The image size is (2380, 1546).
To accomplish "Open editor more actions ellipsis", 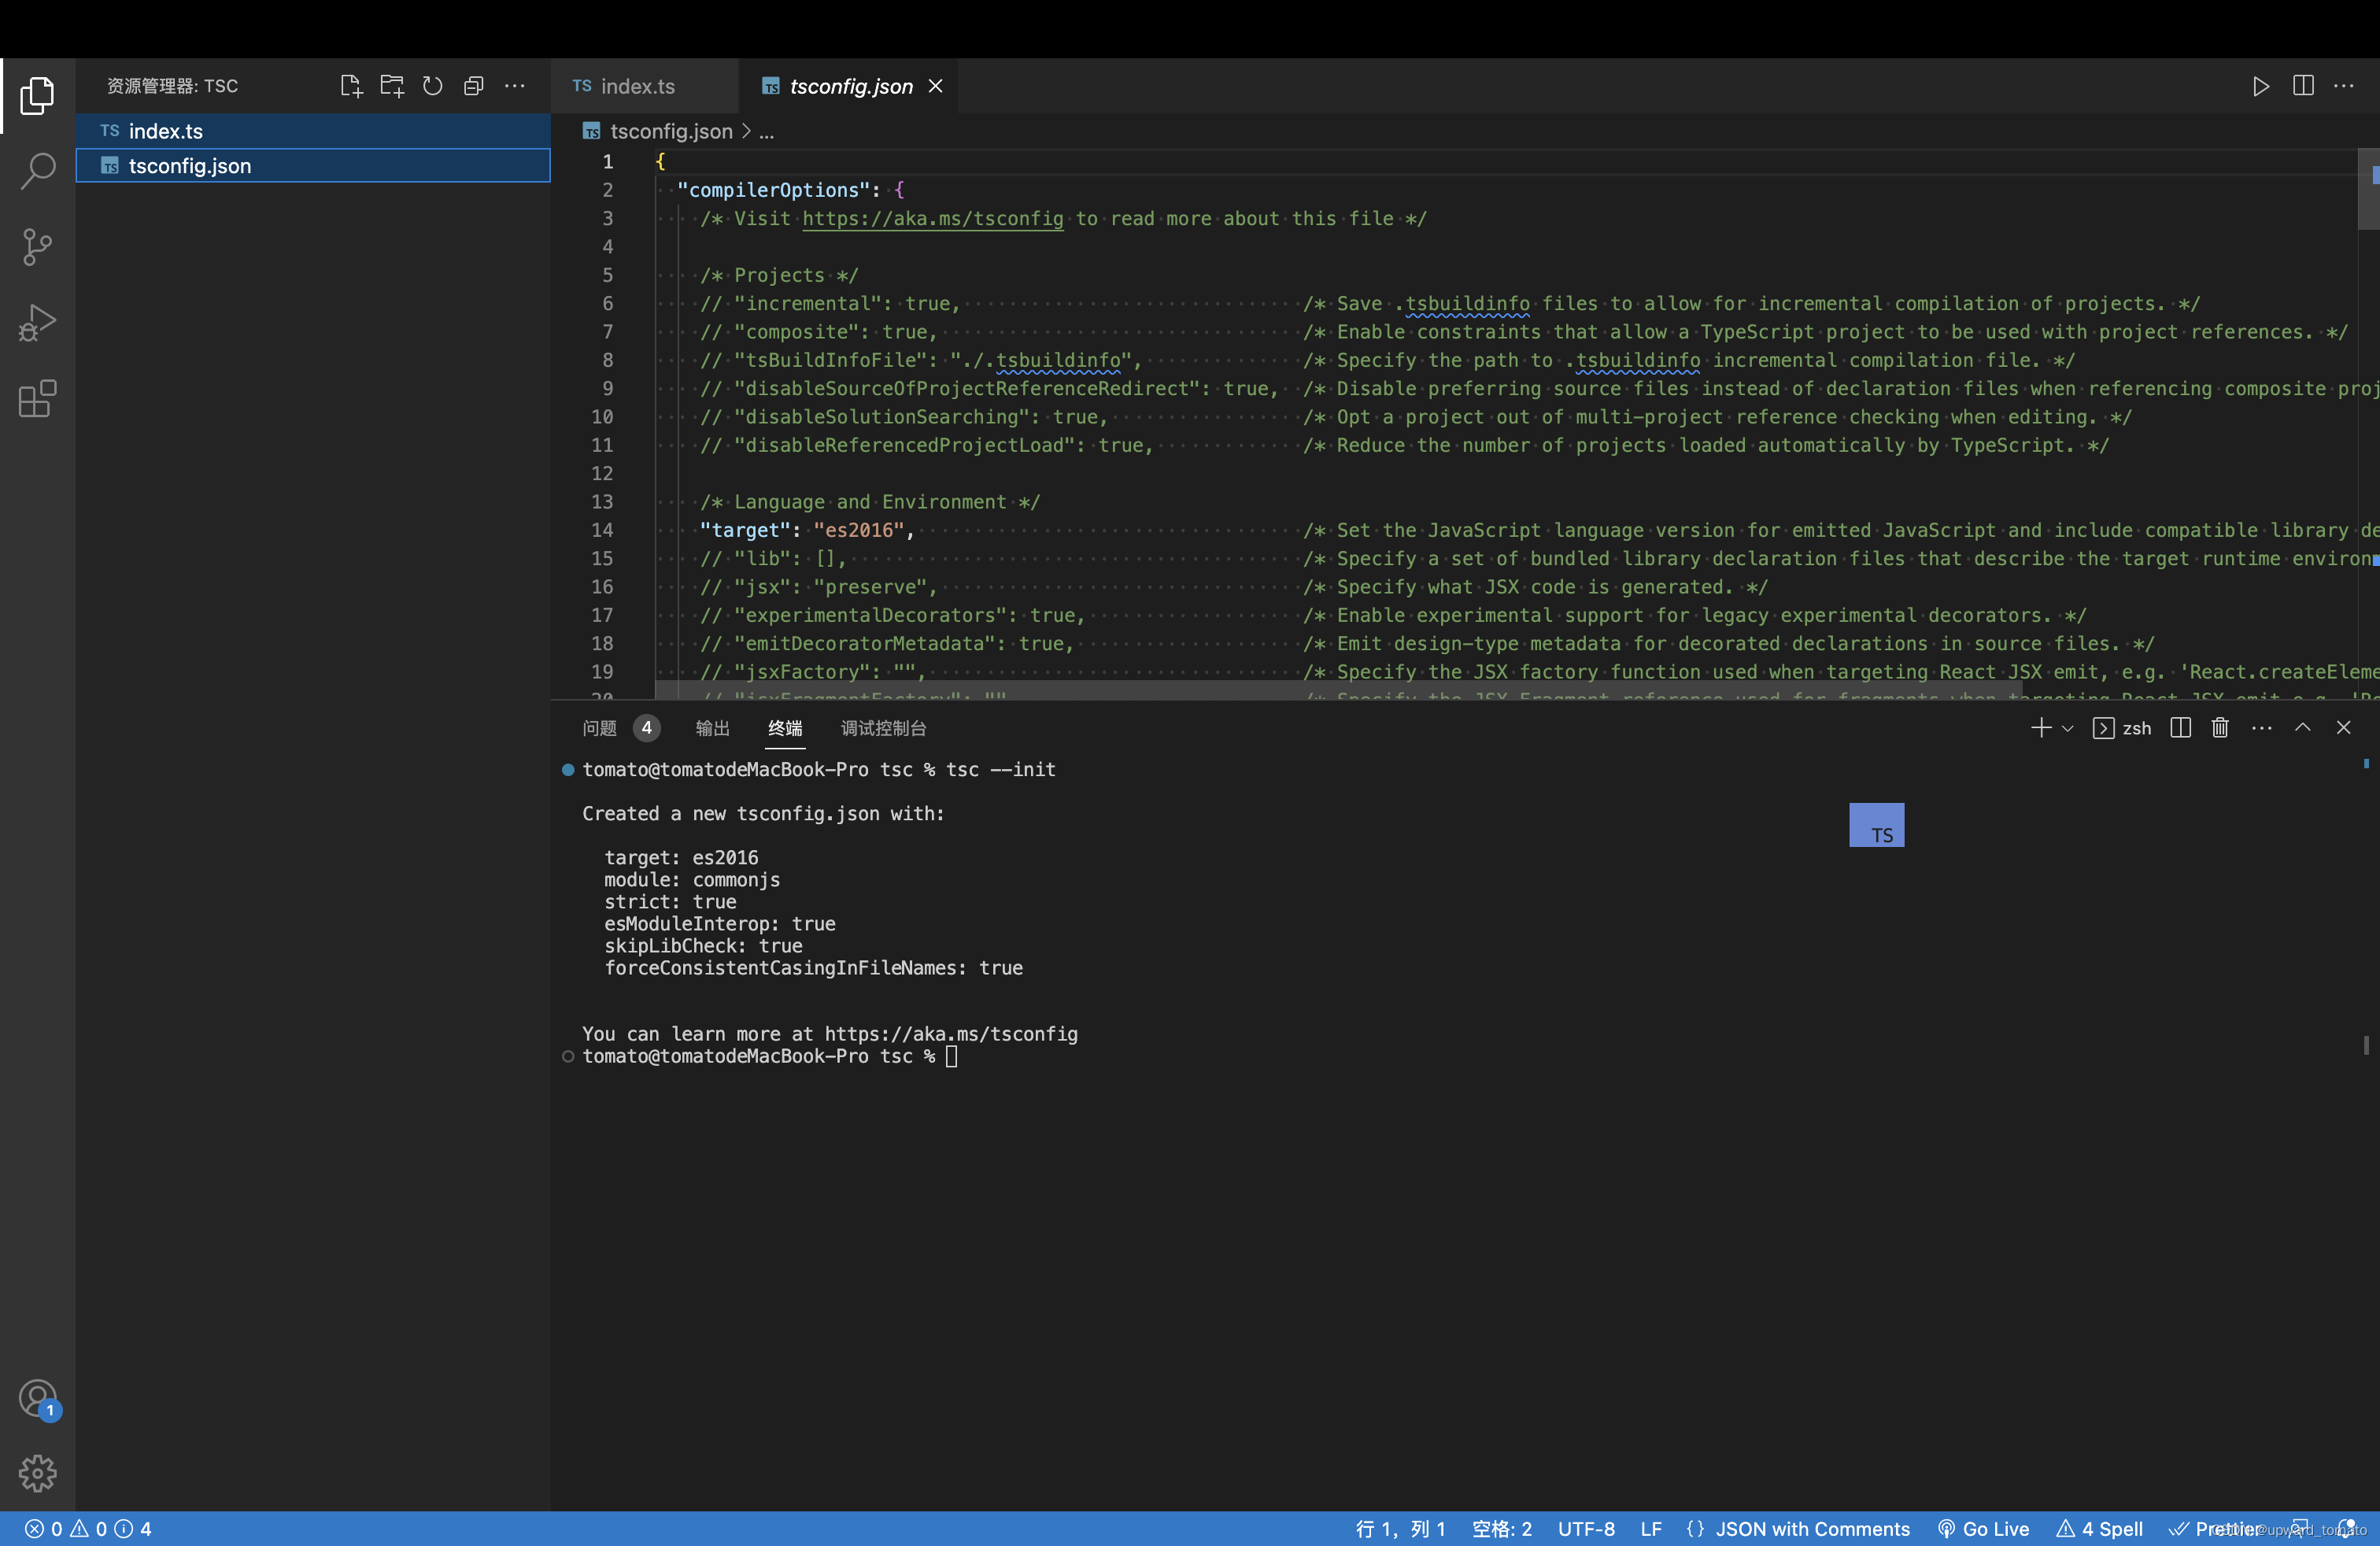I will coord(2344,86).
